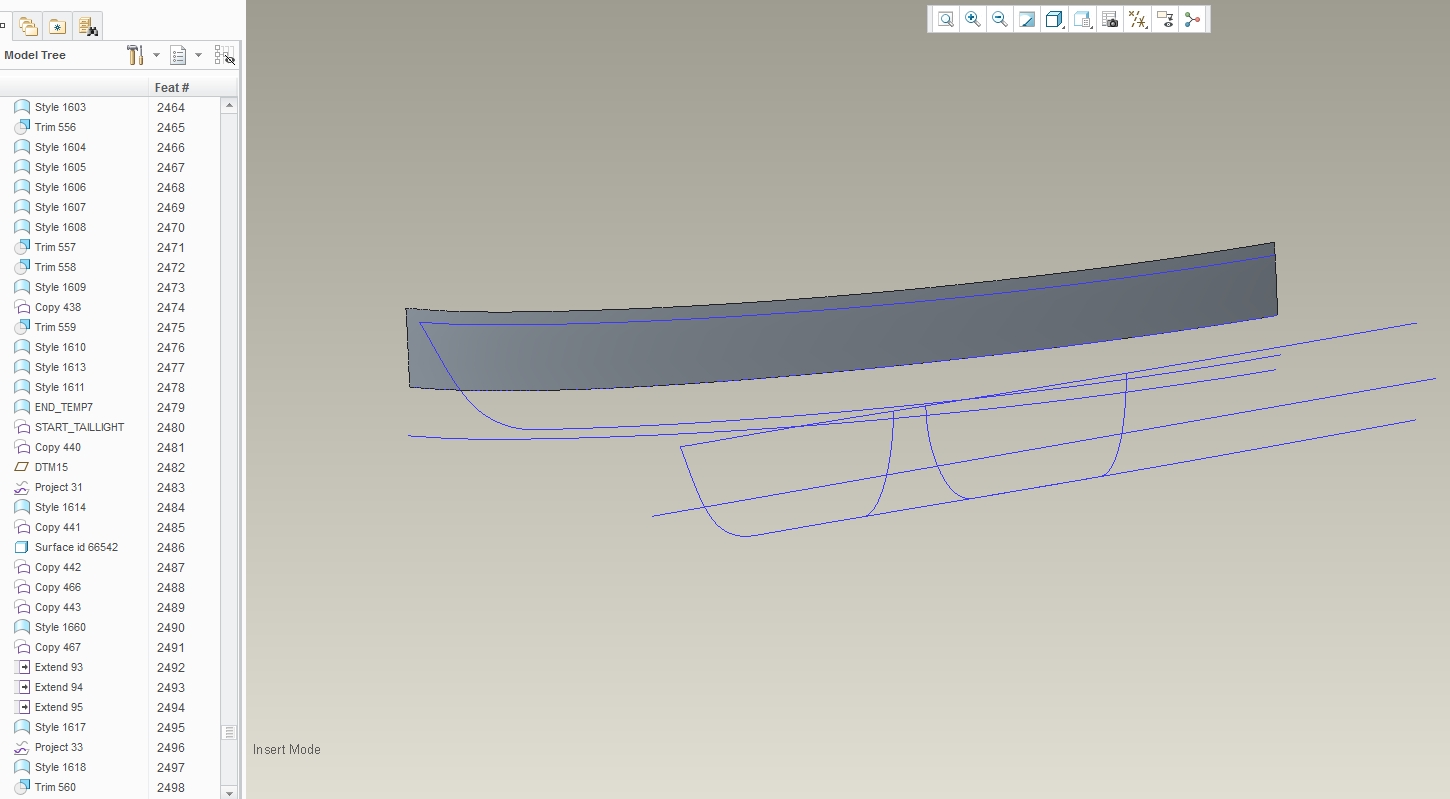Click the Surface id 66542 icon
Viewport: 1450px width, 799px height.
(x=21, y=547)
